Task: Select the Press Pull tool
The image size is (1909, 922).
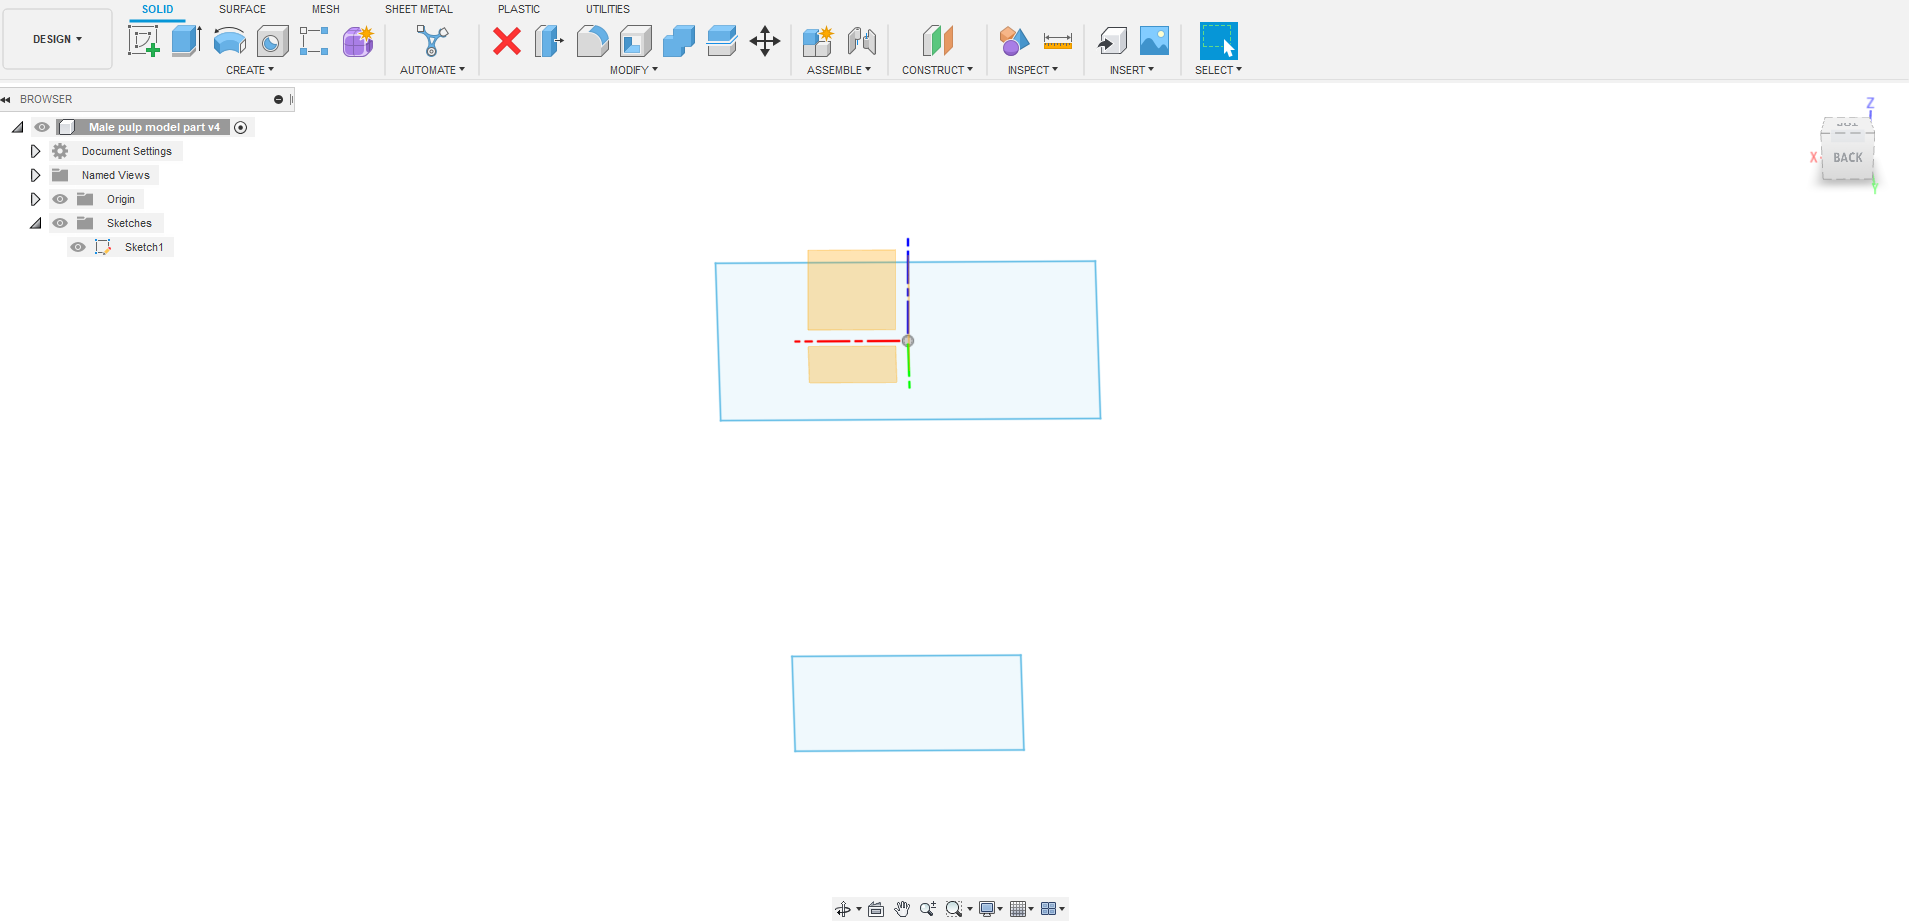Action: point(549,41)
